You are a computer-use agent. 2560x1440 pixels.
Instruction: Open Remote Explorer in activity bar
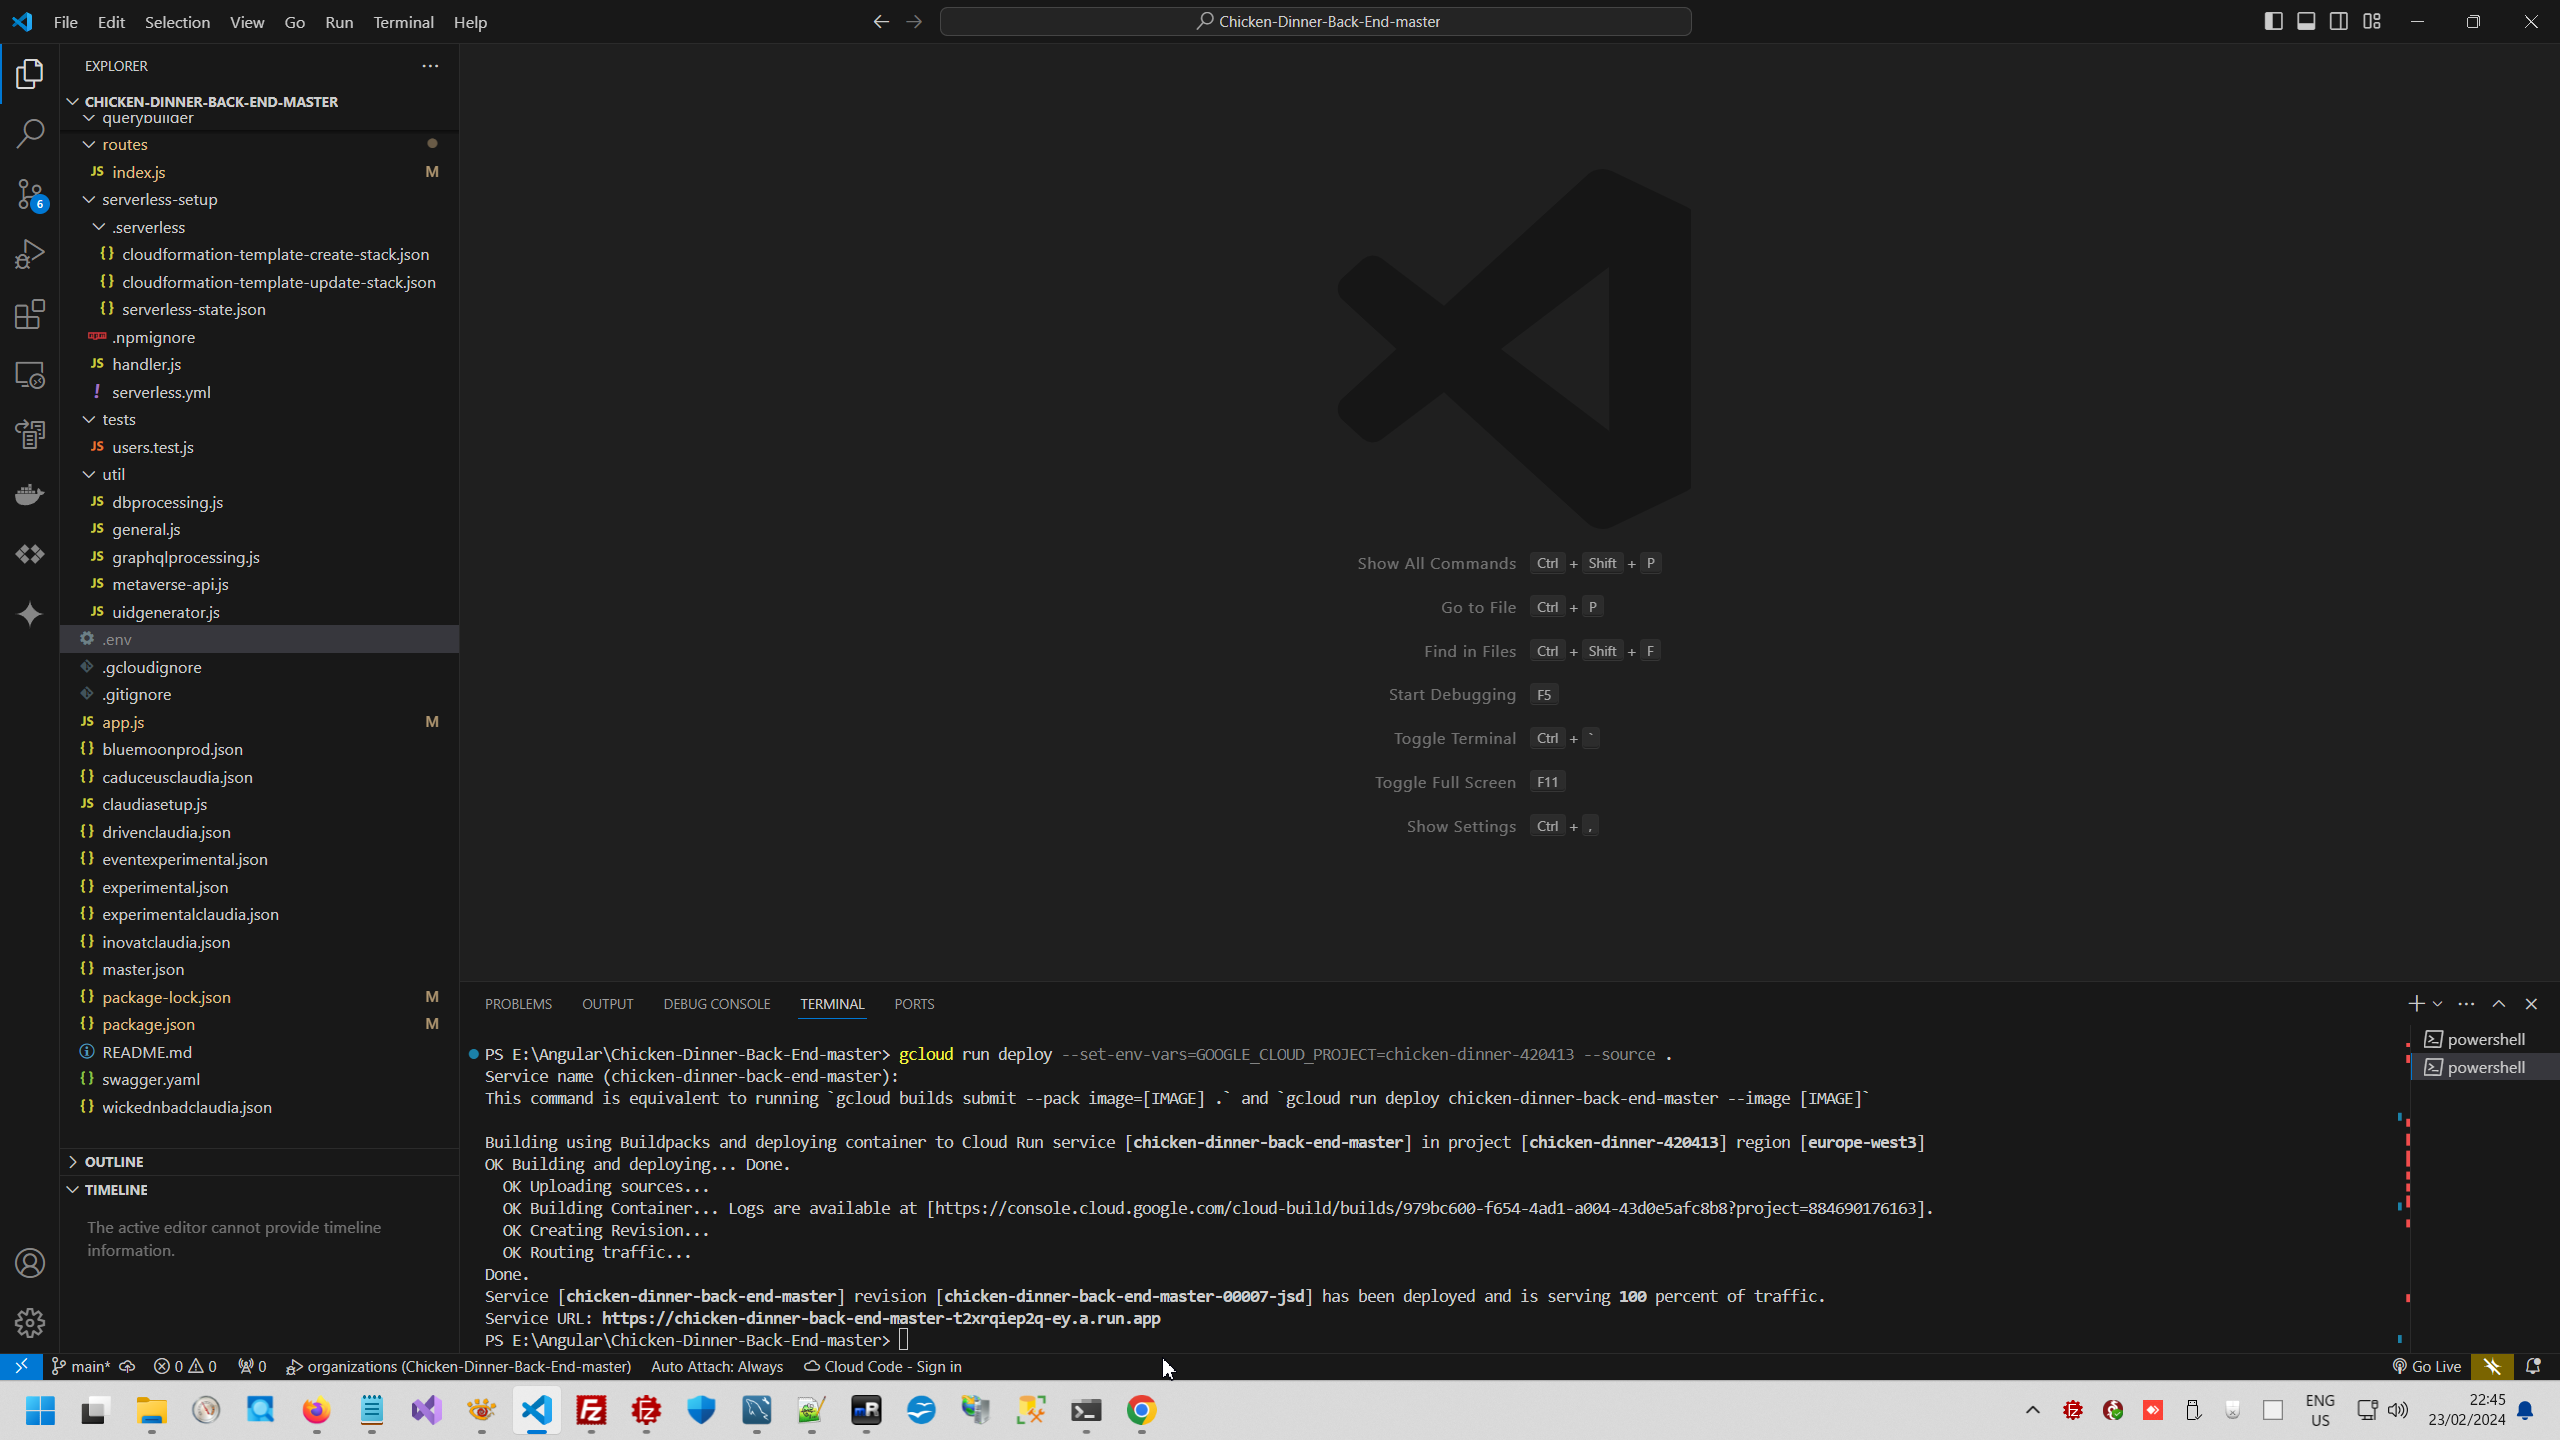[30, 375]
